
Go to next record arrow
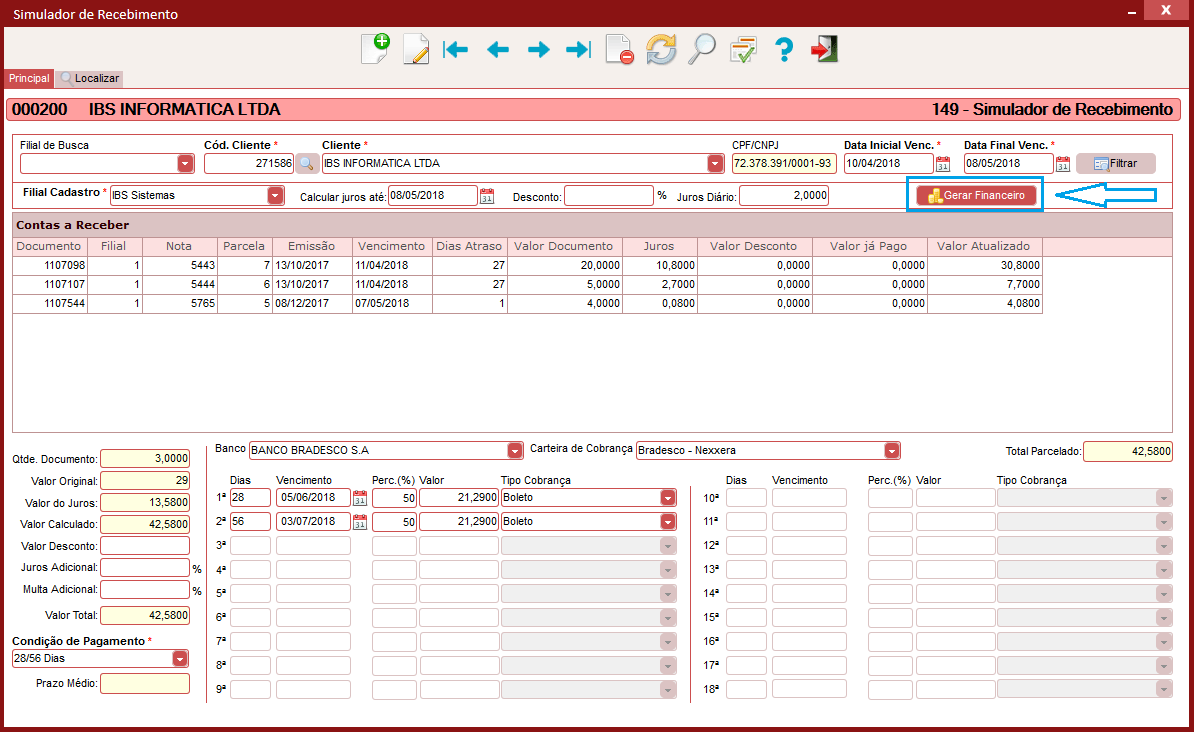[538, 50]
